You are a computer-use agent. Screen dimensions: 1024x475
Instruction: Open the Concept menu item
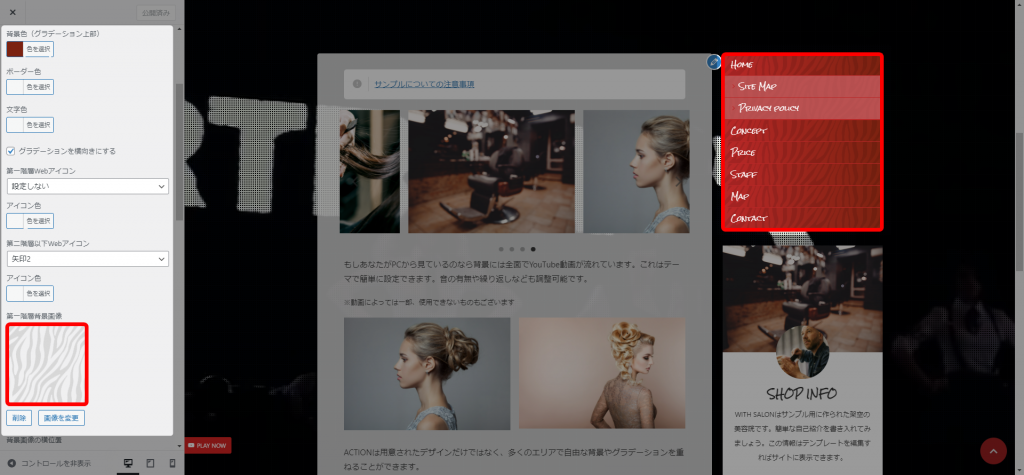pyautogui.click(x=749, y=131)
